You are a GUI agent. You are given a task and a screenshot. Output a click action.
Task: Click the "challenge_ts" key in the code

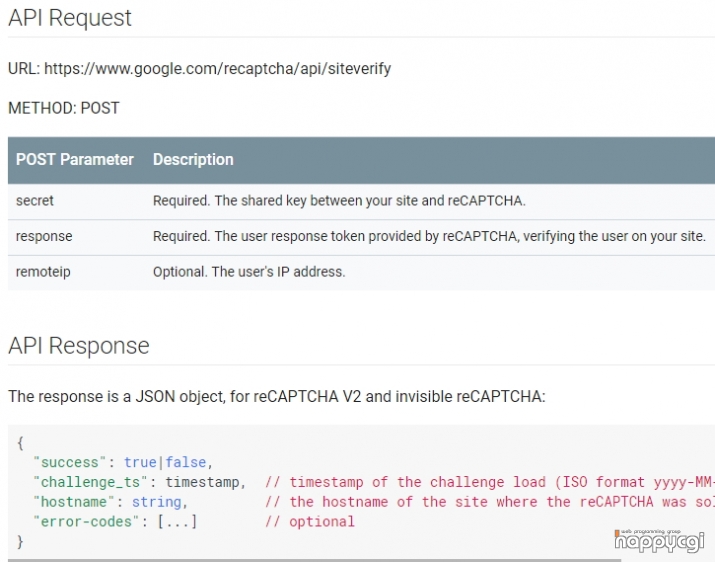(x=90, y=482)
